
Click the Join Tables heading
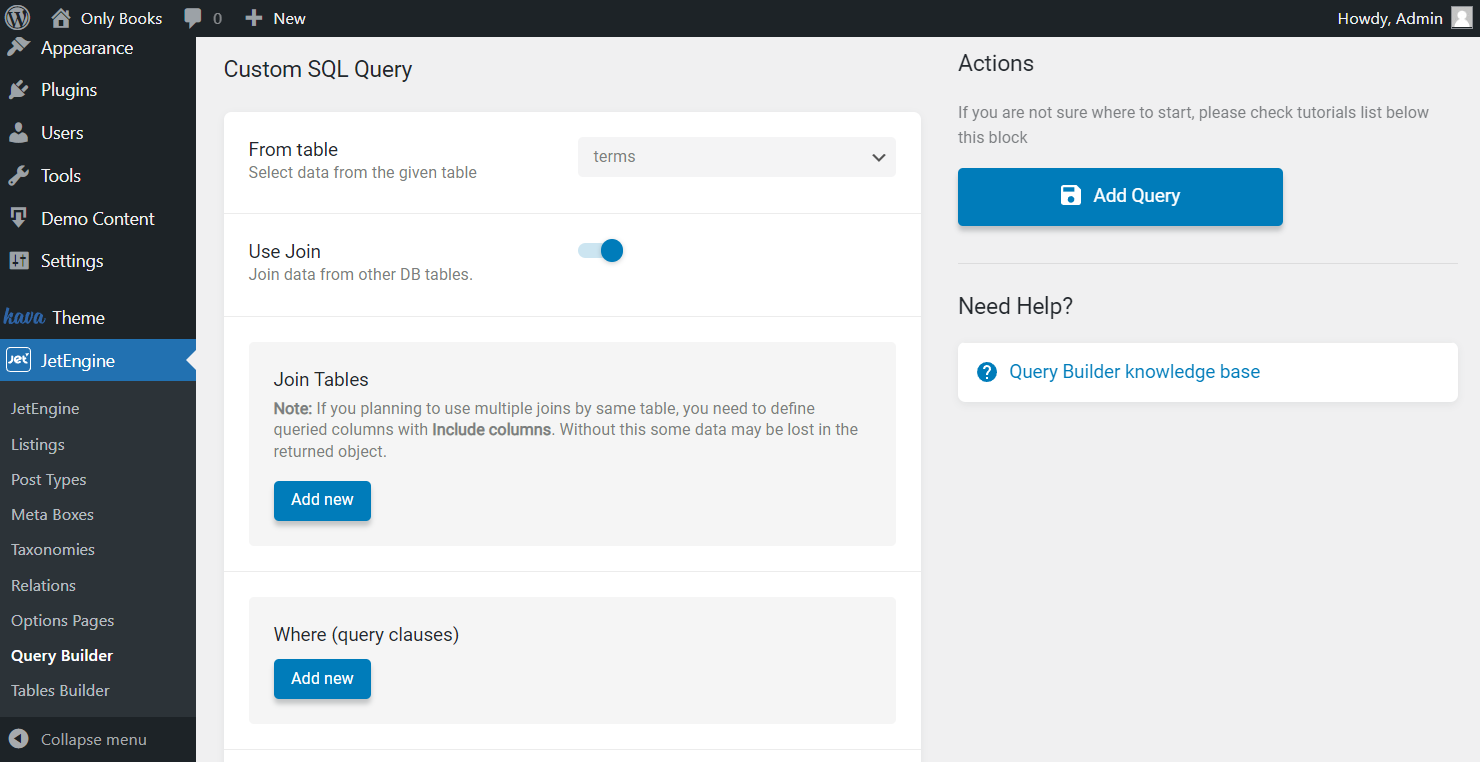[321, 379]
